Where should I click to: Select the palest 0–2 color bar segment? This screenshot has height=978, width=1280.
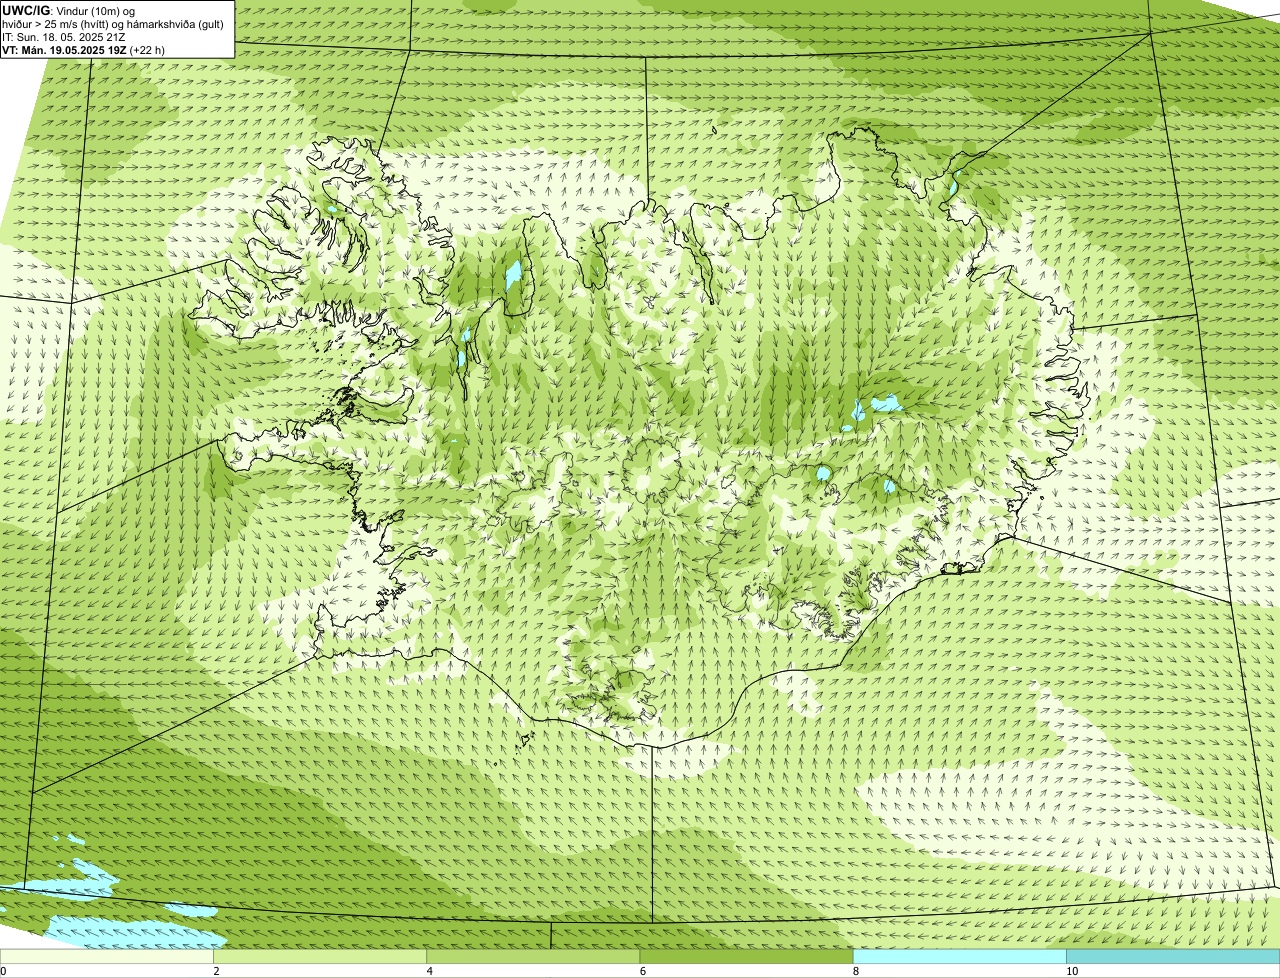click(x=106, y=957)
